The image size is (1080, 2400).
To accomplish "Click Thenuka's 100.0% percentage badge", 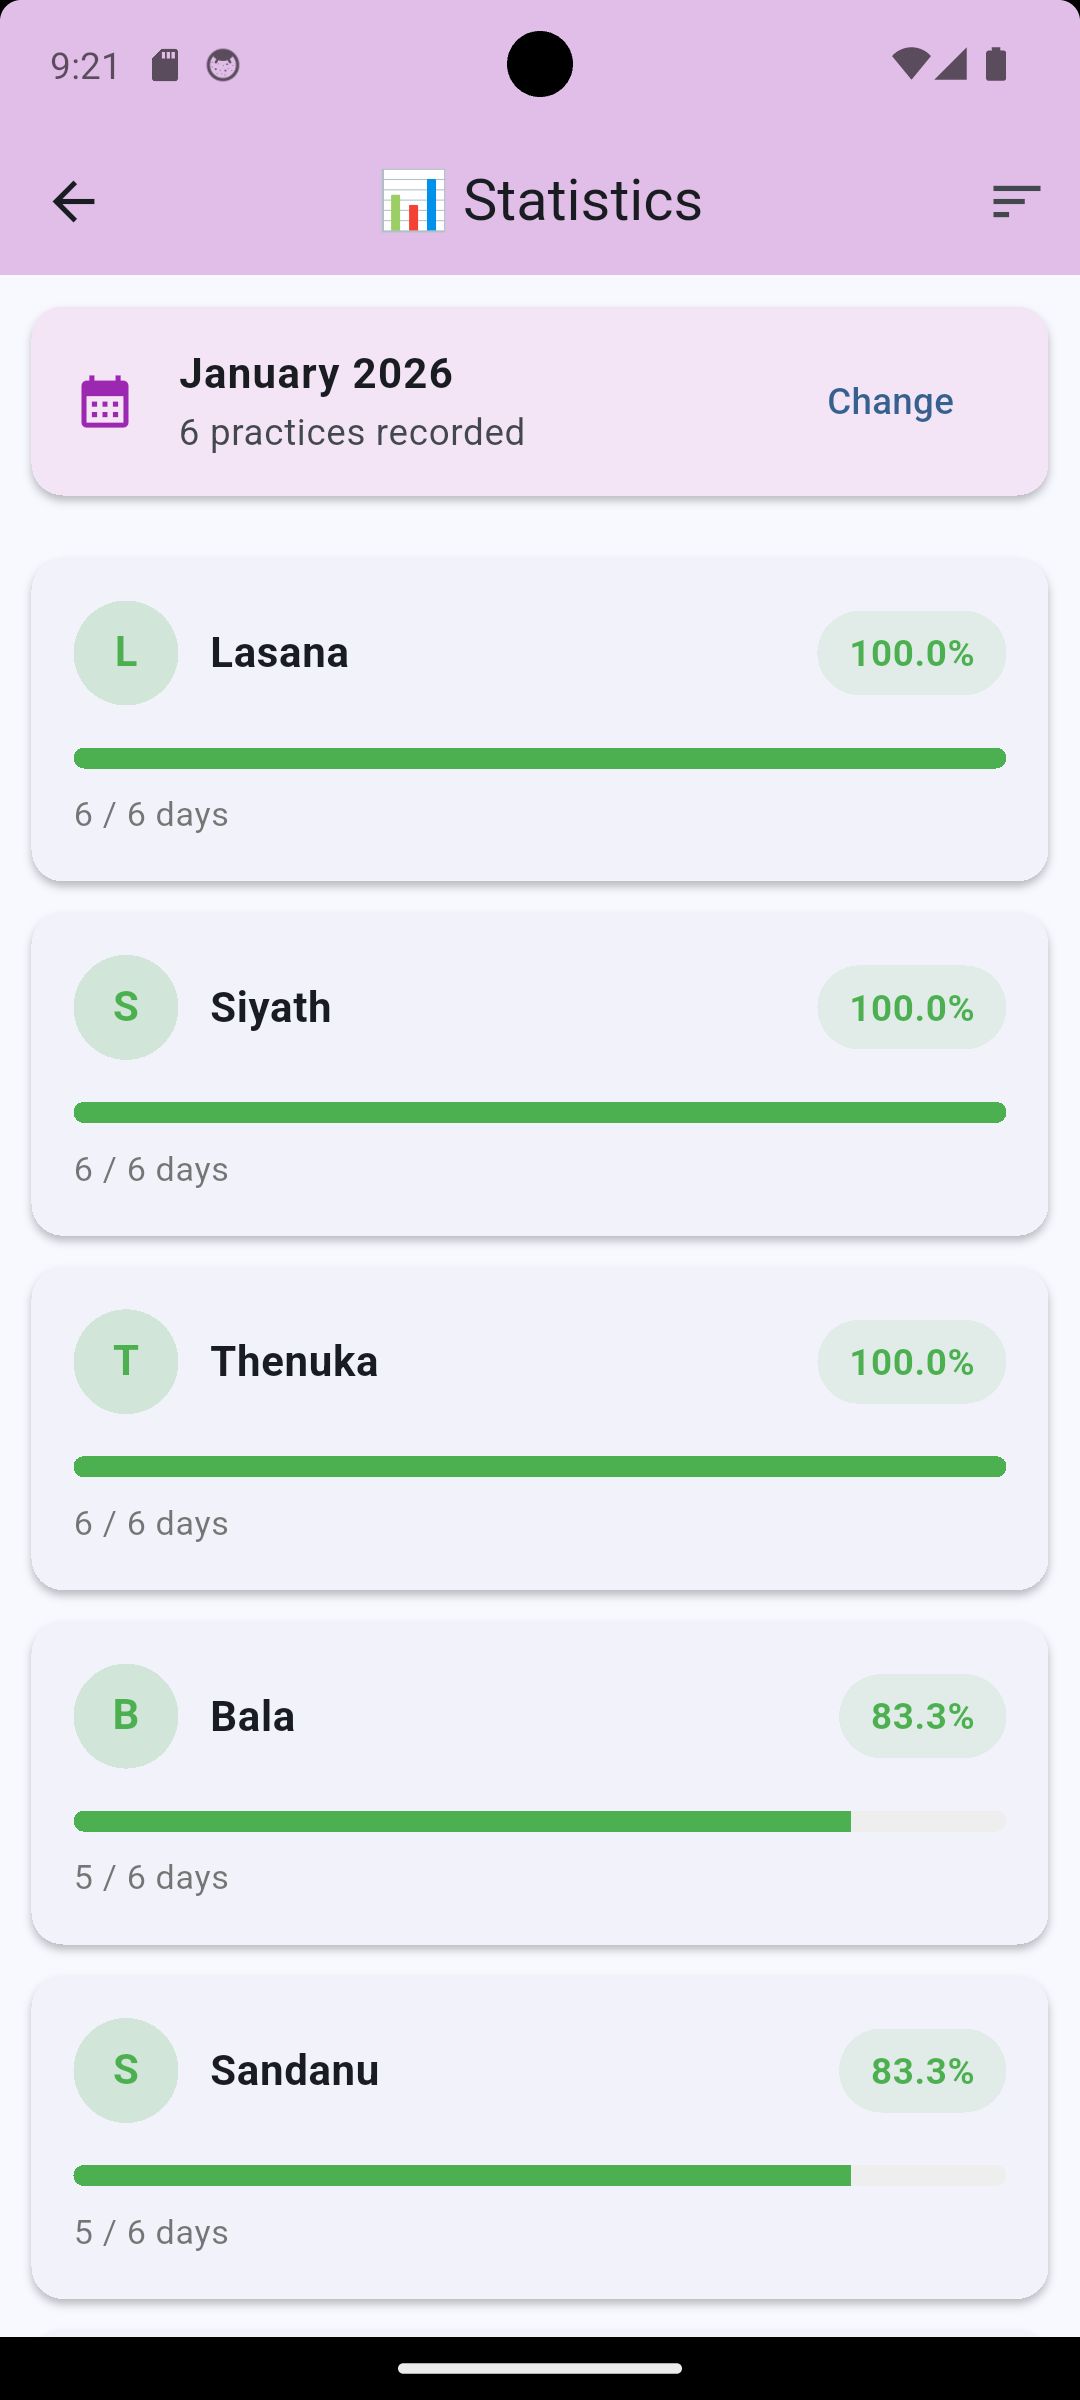I will [x=911, y=1362].
